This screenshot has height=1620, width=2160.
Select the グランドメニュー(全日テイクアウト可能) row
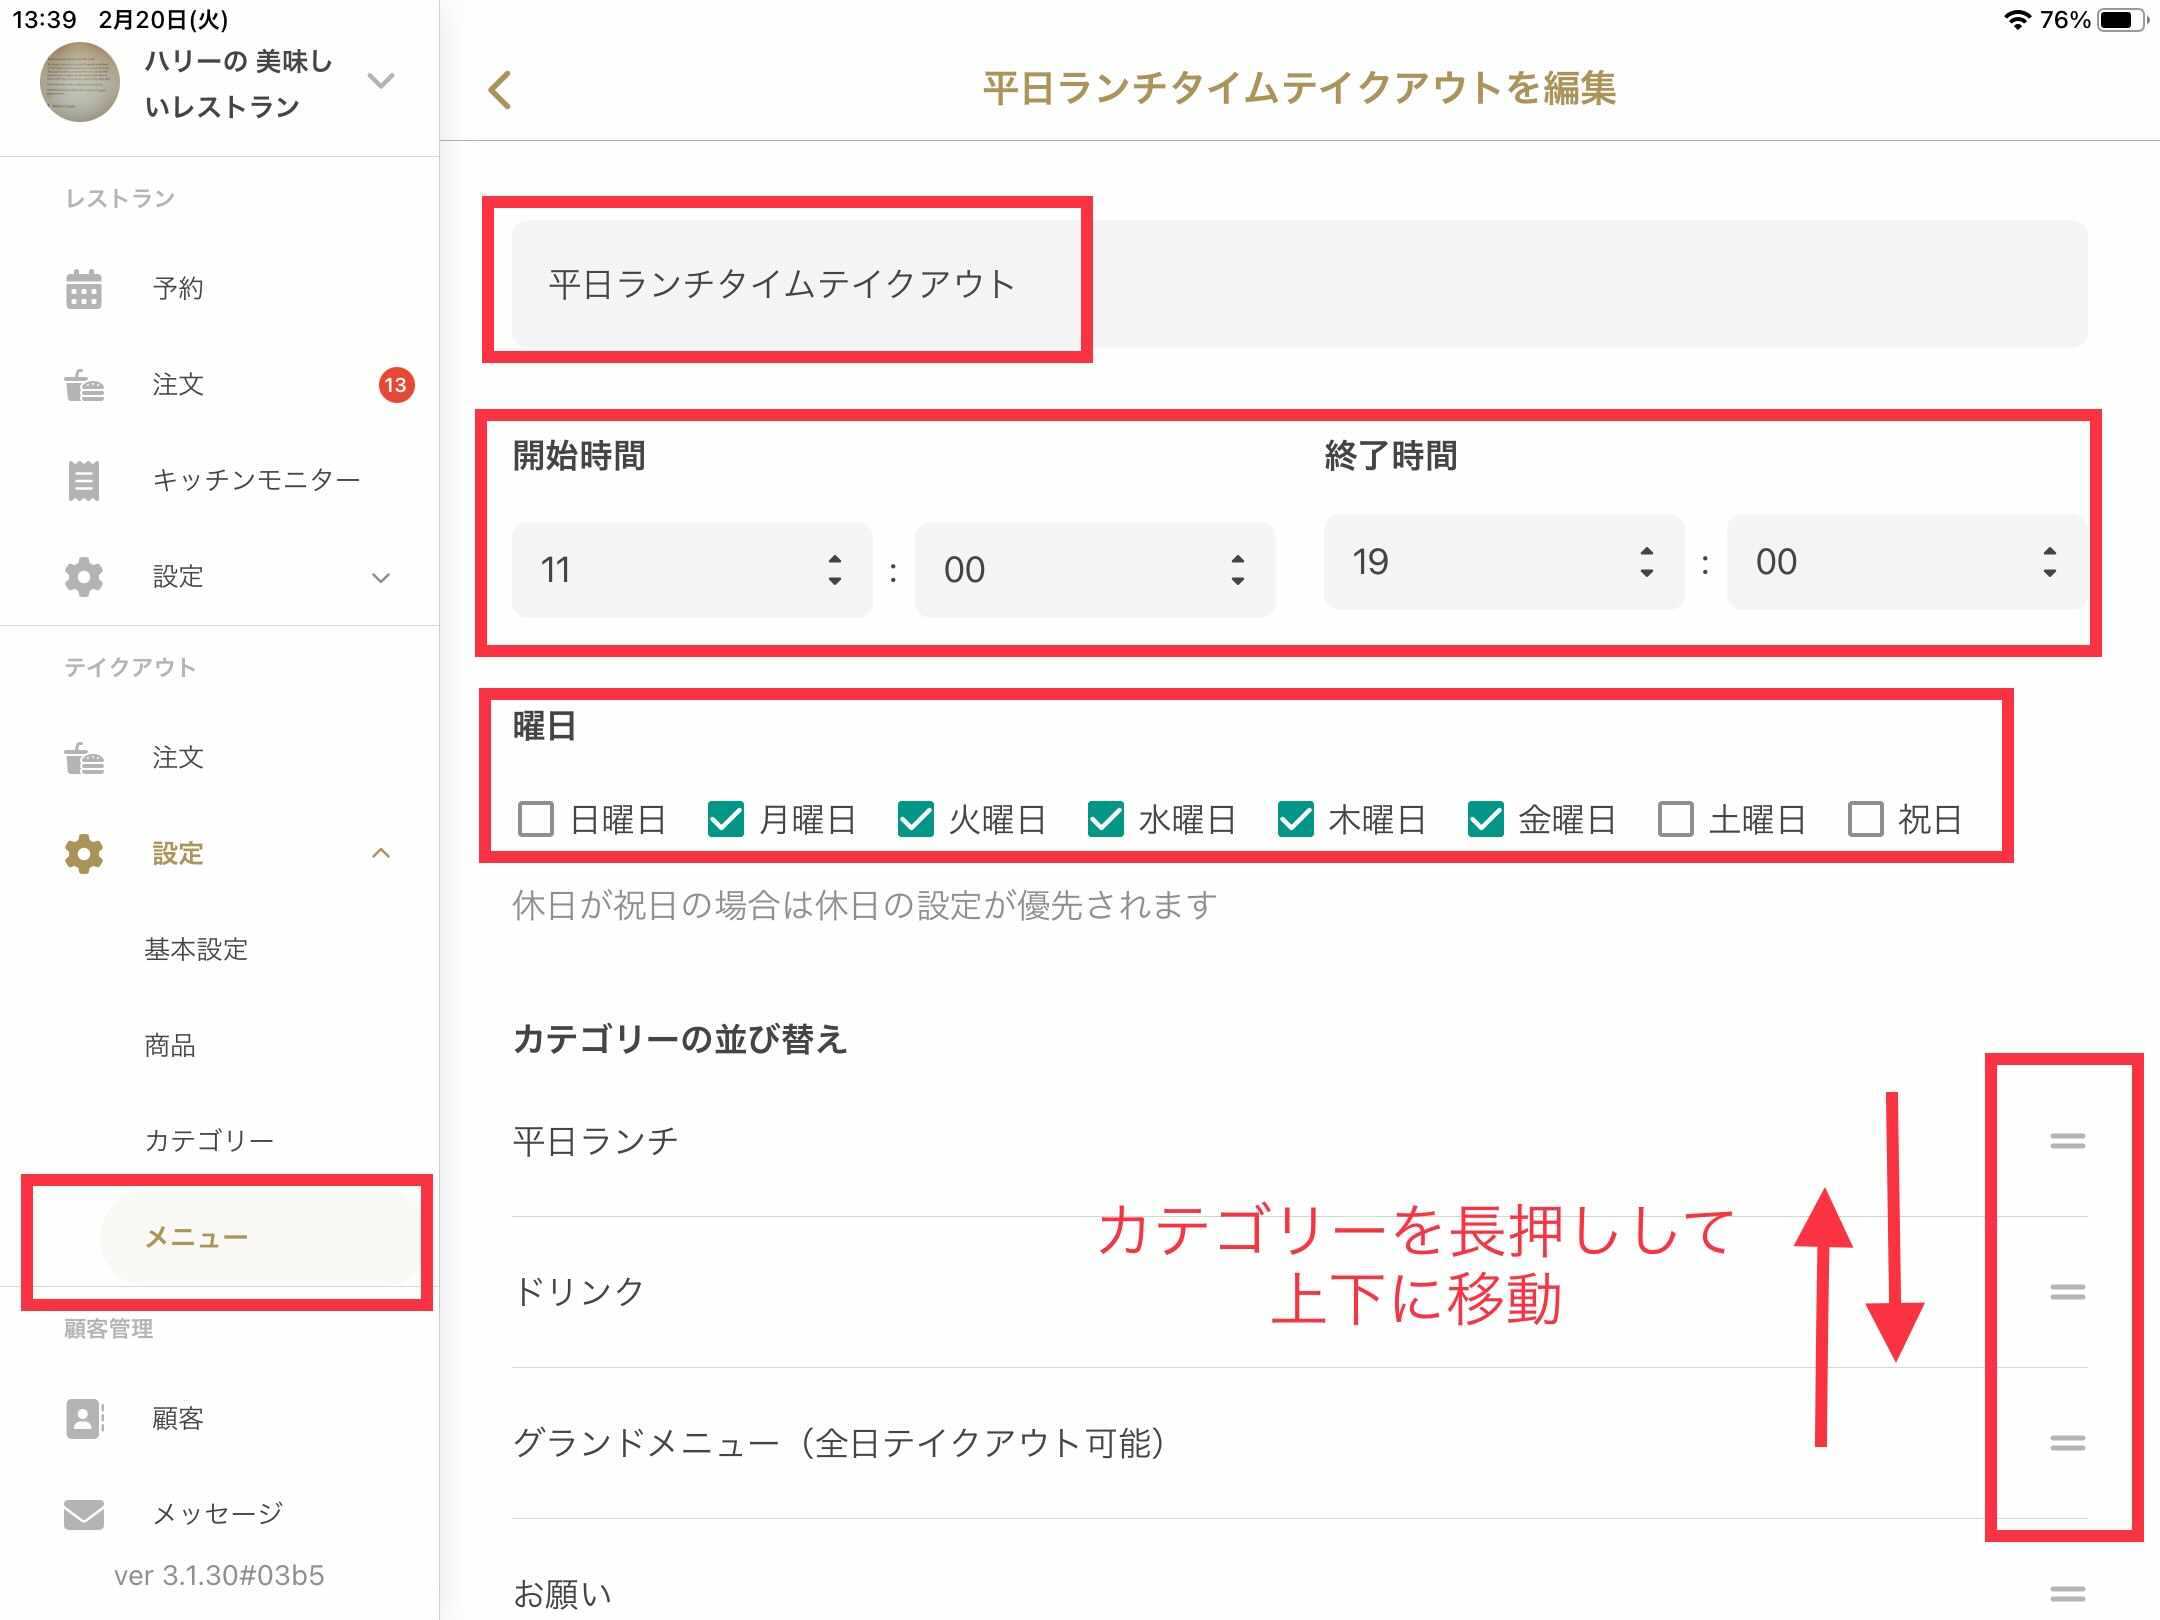click(1299, 1443)
